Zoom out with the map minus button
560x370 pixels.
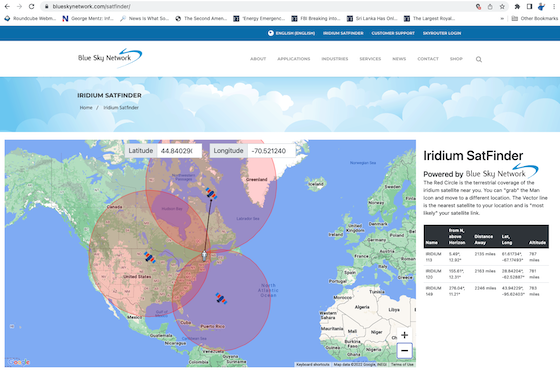point(404,350)
